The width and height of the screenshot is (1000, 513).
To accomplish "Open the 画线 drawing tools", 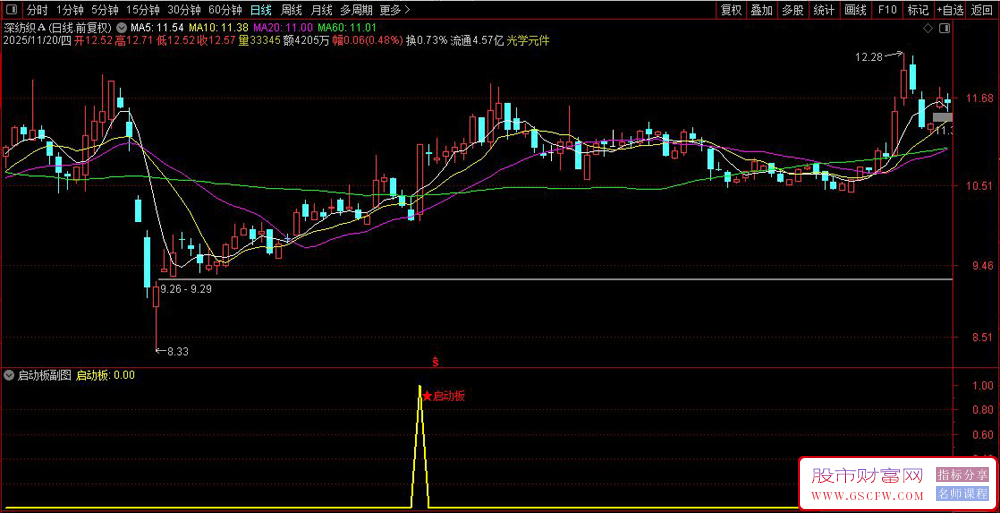I will coord(855,10).
